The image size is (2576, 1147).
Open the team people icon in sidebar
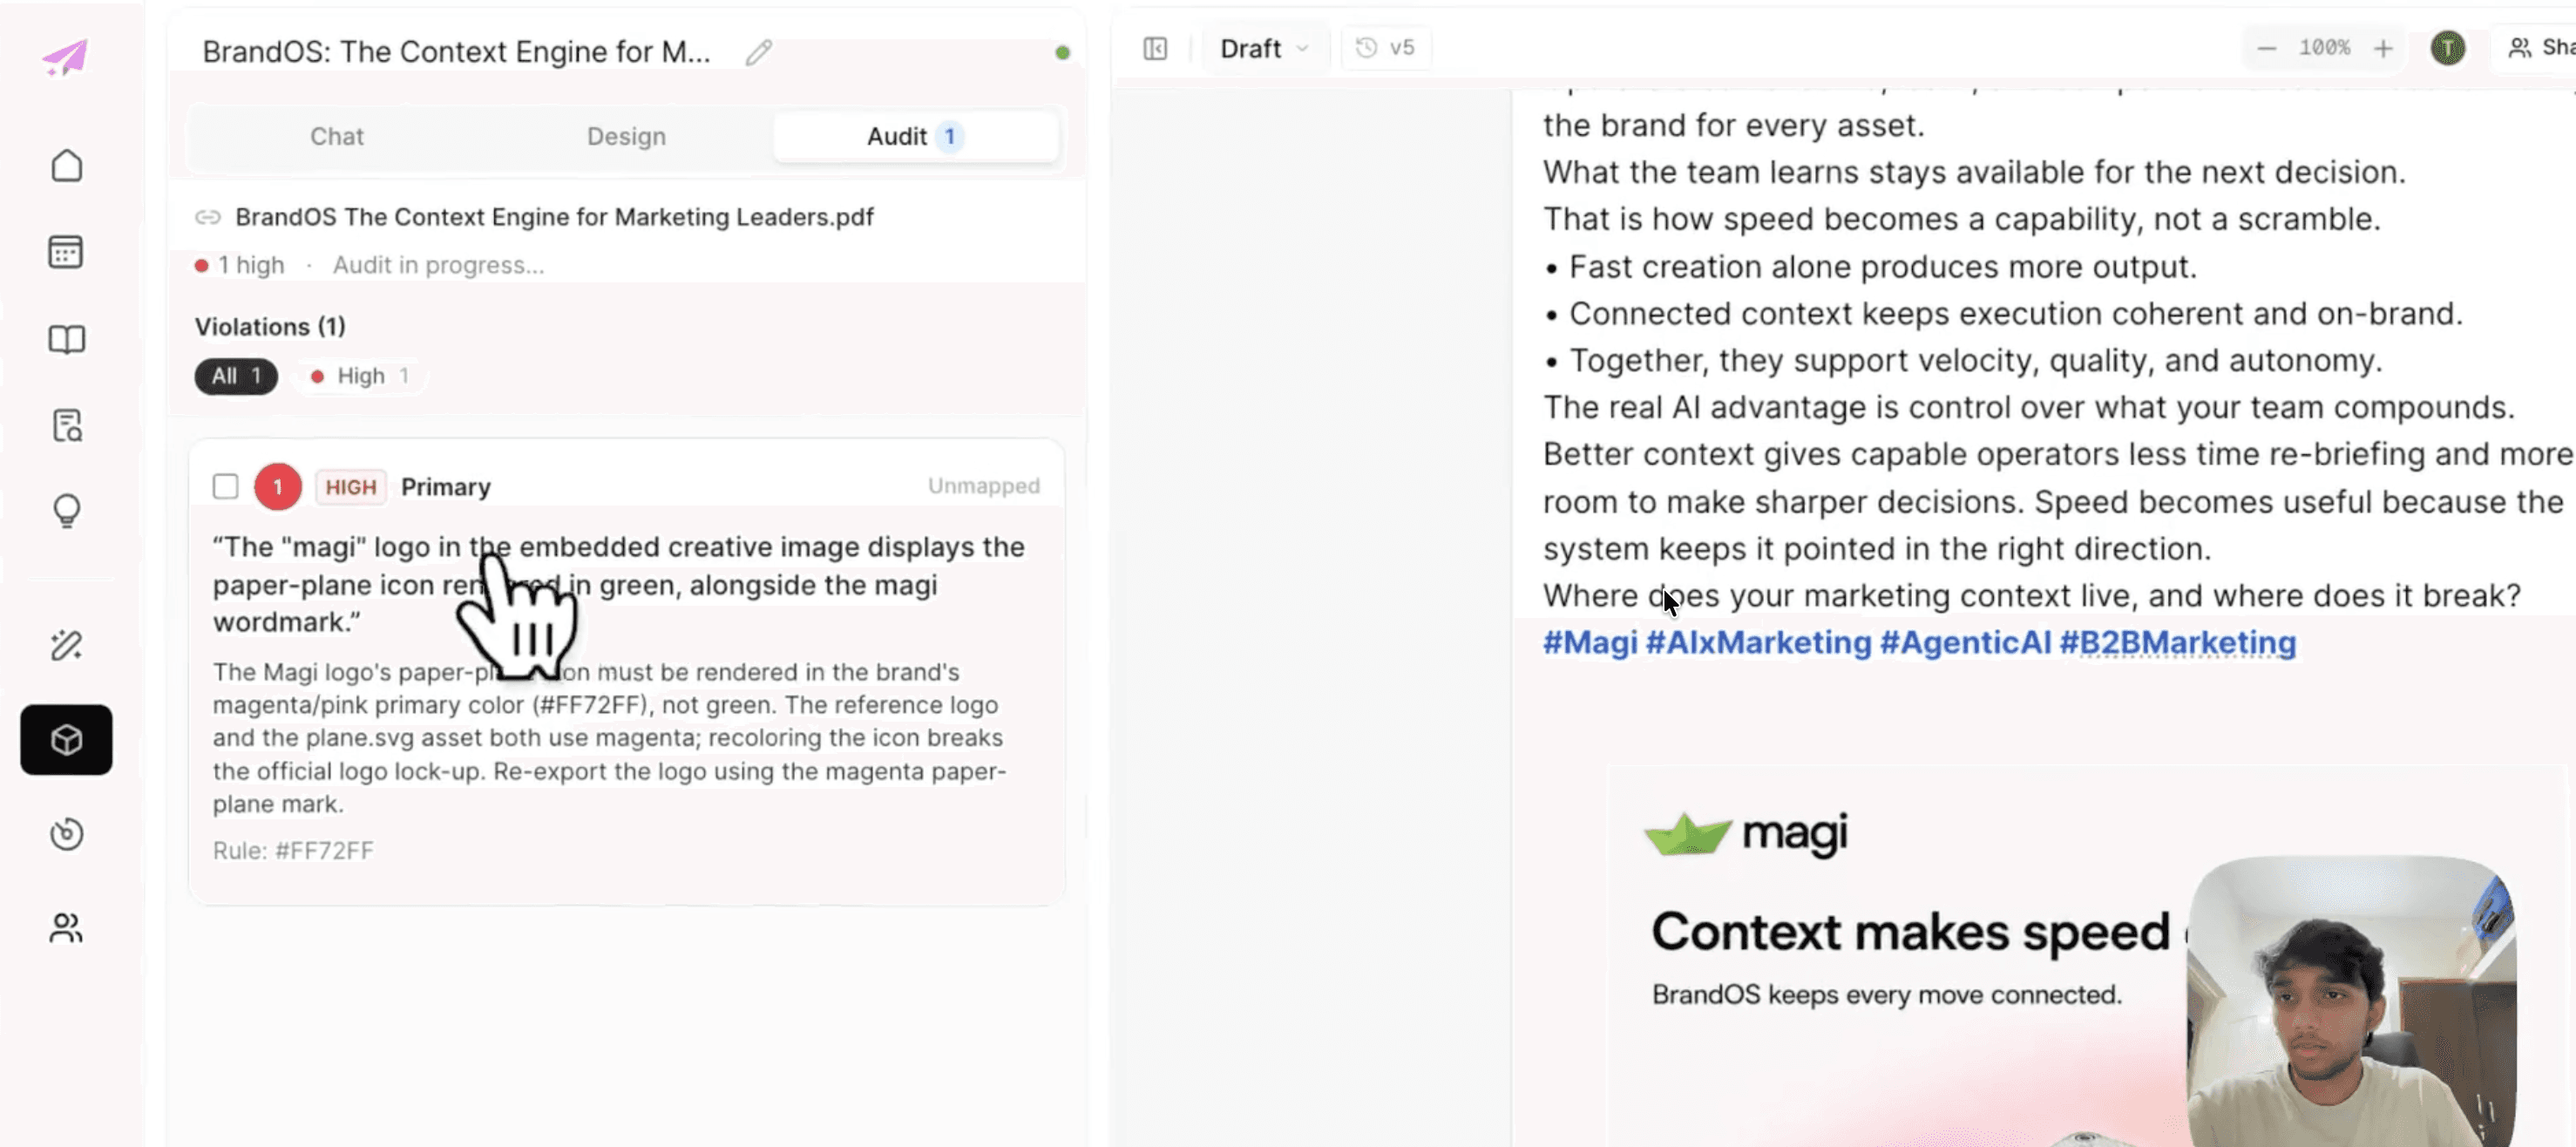(66, 928)
